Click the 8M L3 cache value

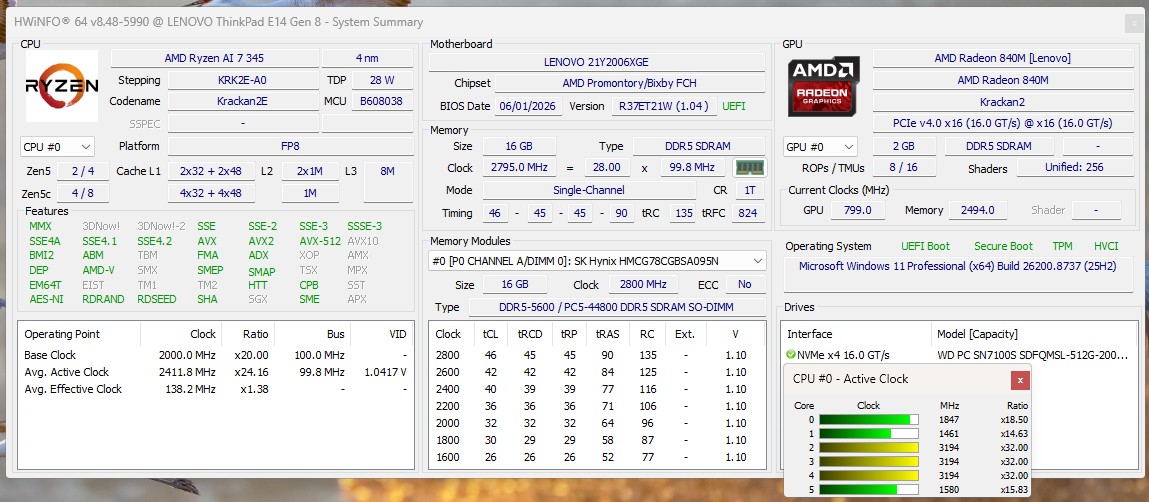coord(388,182)
